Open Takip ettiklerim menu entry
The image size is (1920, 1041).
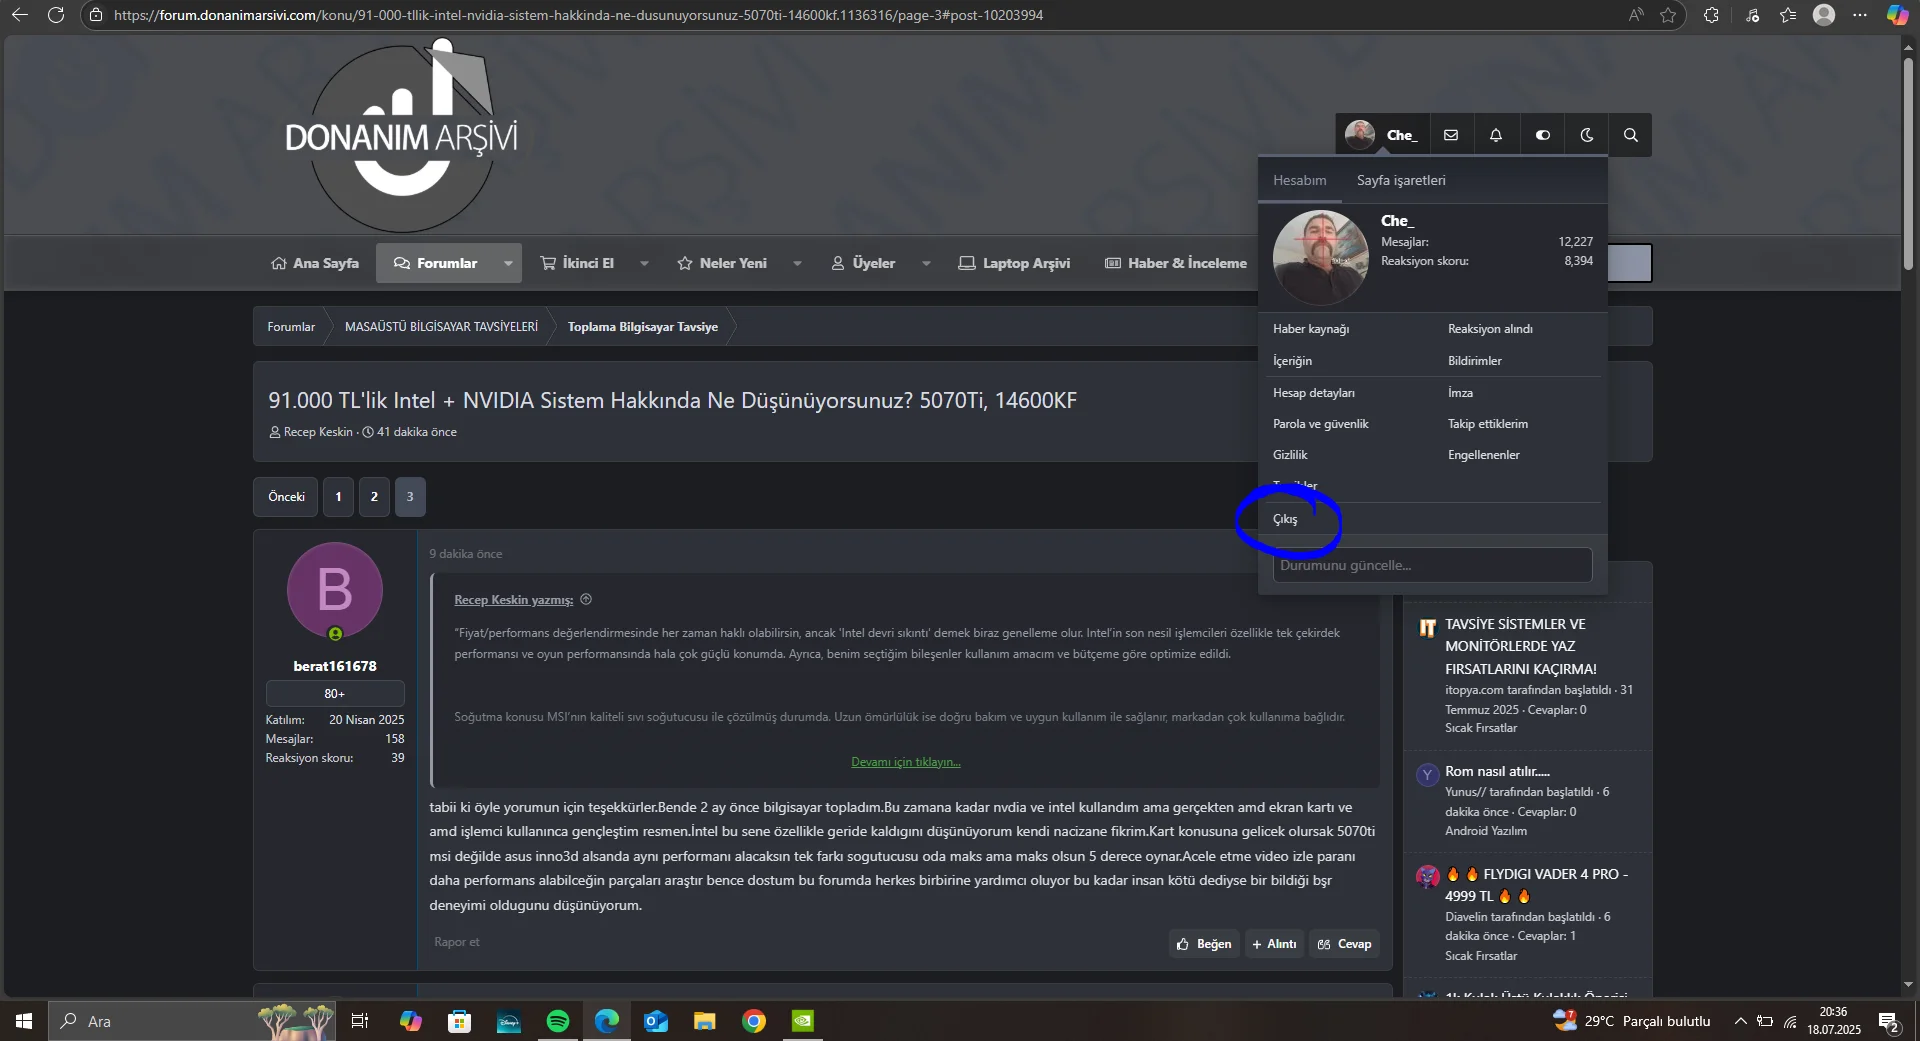pos(1488,424)
